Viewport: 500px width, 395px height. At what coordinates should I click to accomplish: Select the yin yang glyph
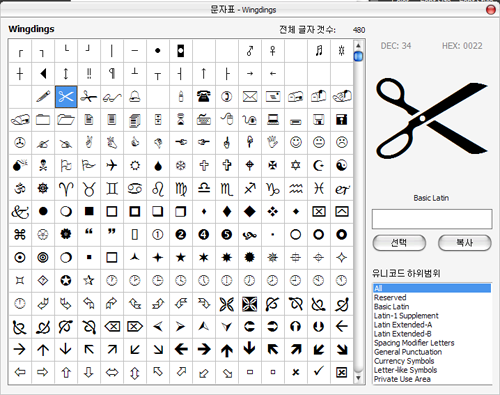tap(342, 165)
